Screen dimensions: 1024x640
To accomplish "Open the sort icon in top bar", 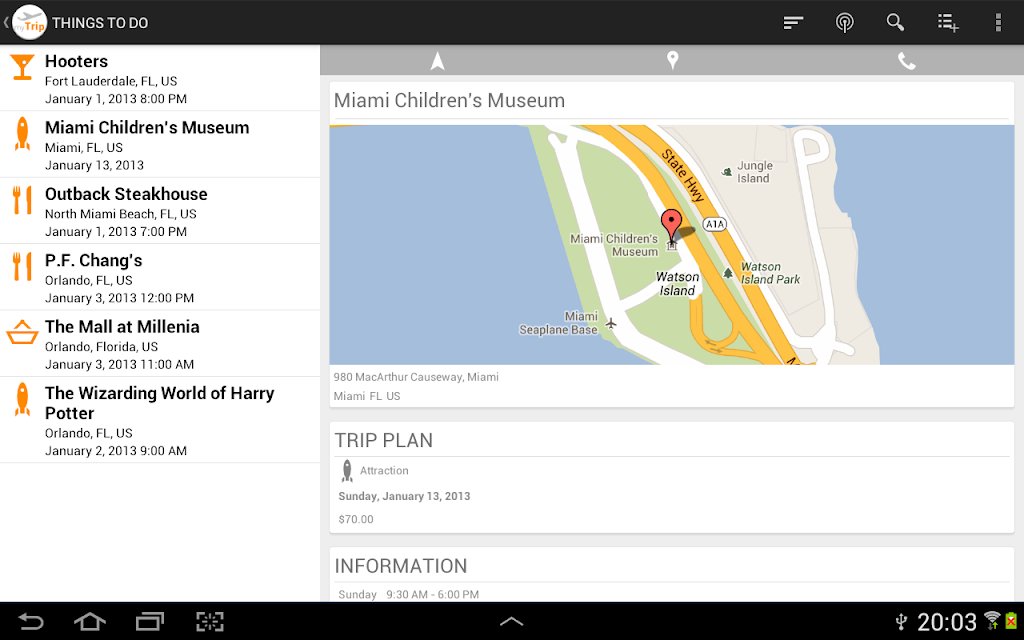I will (793, 23).
